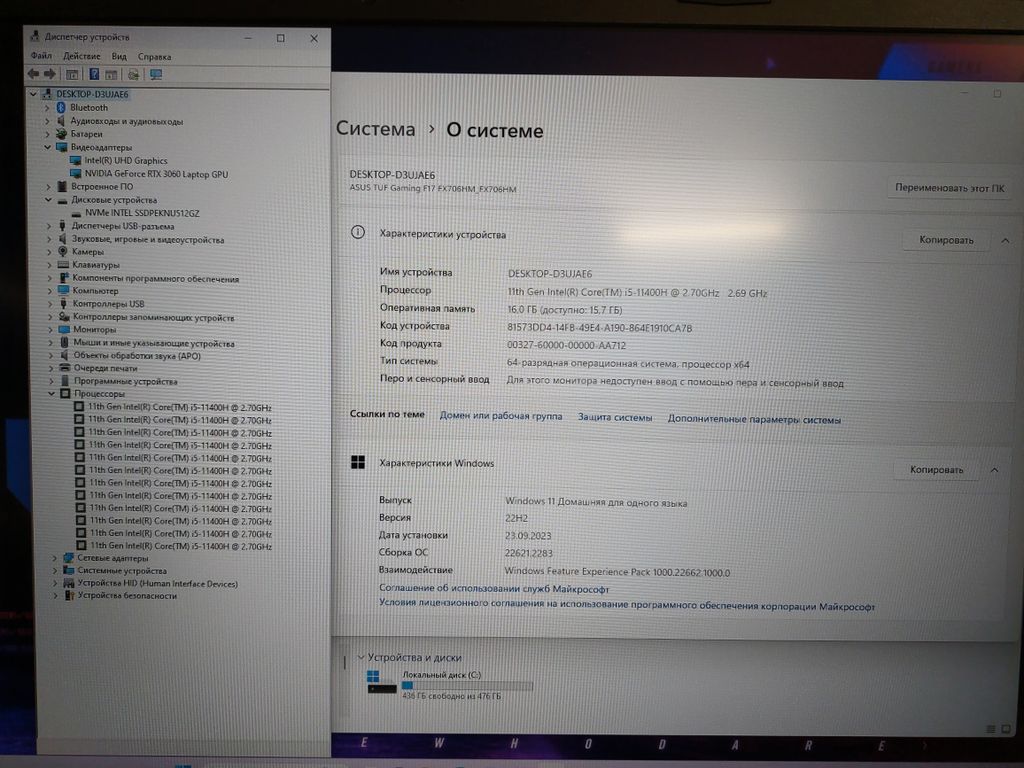The image size is (1024, 768).
Task: Expand the Сетевые адаптеры node
Action: pyautogui.click(x=54, y=558)
